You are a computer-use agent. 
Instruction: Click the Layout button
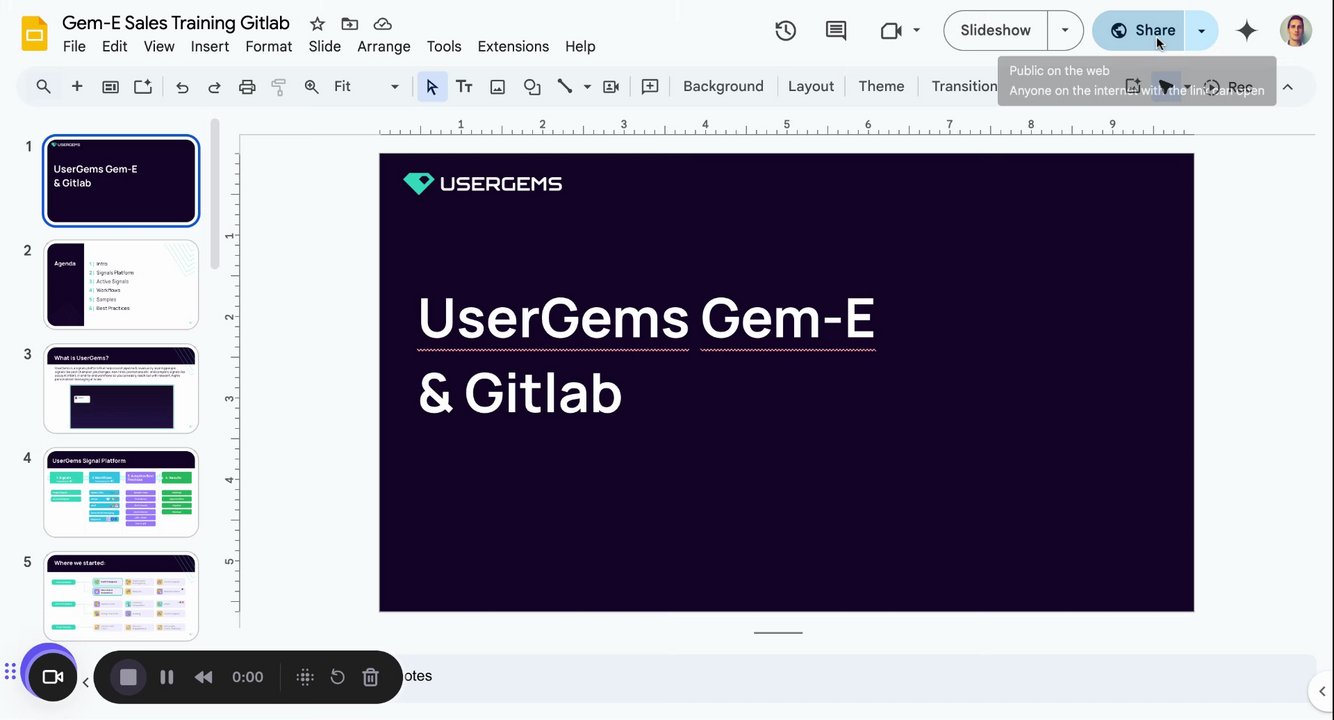[x=811, y=87]
